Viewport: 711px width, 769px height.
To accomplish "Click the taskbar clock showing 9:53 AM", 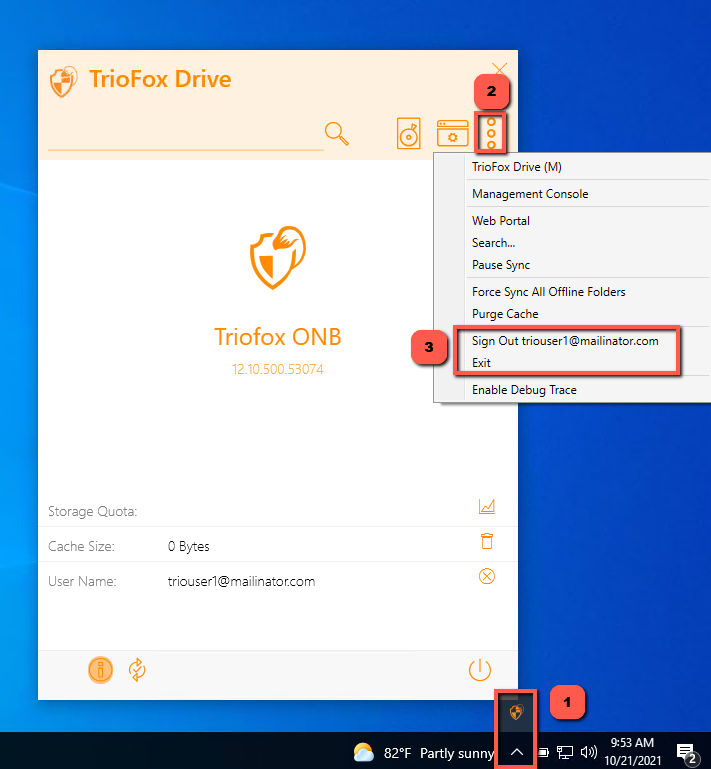I will [x=633, y=752].
